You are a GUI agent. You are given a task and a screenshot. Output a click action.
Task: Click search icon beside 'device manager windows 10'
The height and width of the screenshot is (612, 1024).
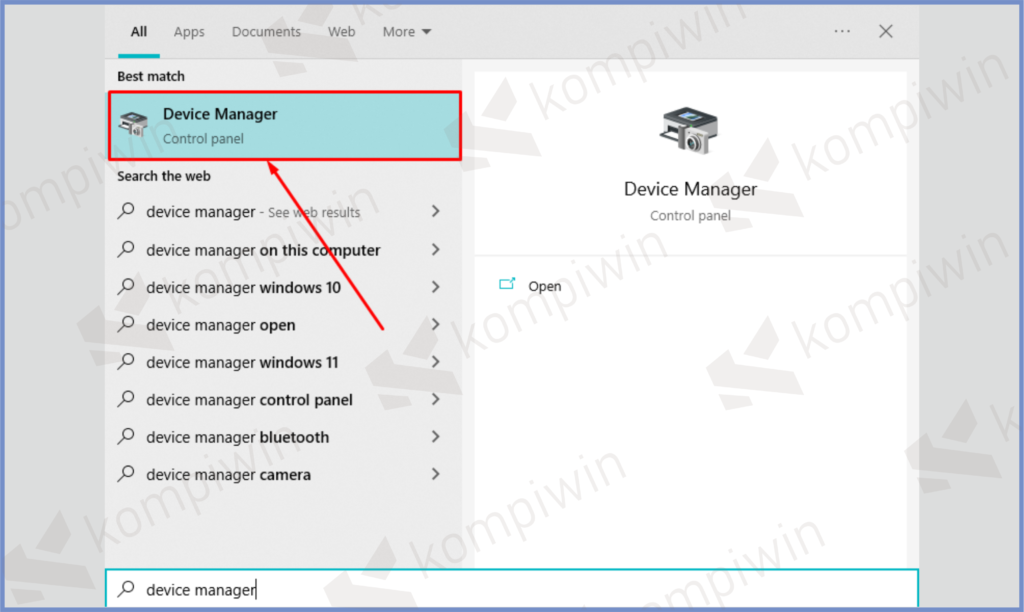pyautogui.click(x=126, y=287)
